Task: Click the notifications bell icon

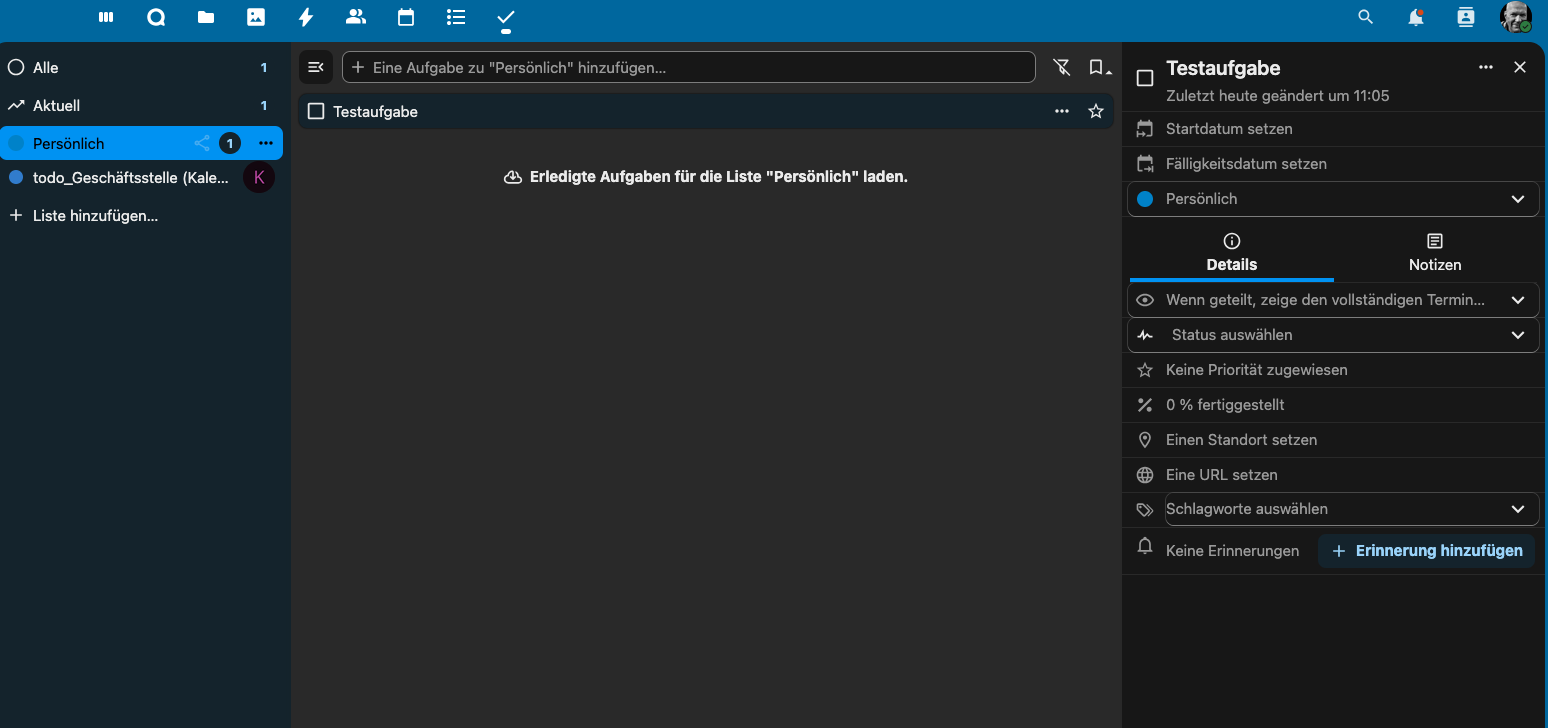Action: (x=1415, y=17)
